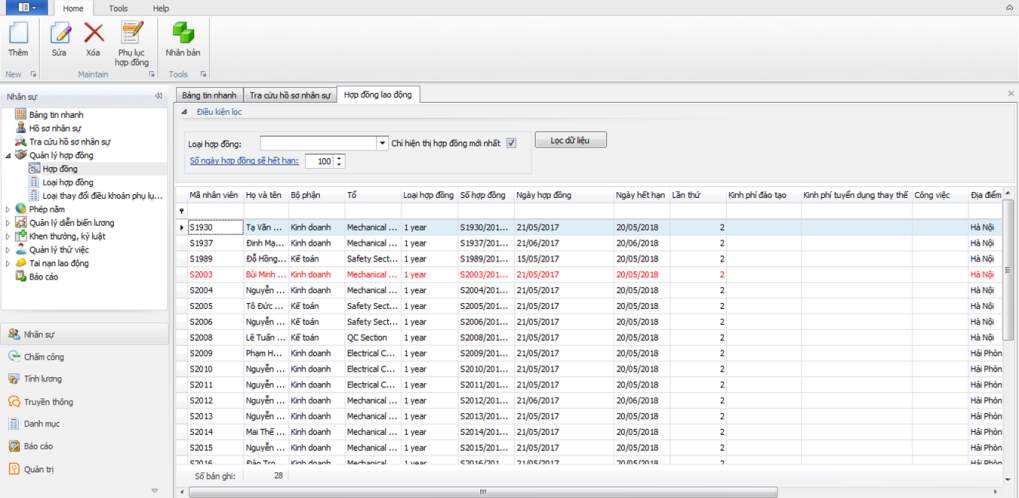
Task: Open Hồ sơ nhân sự tree item
Action: 55,128
